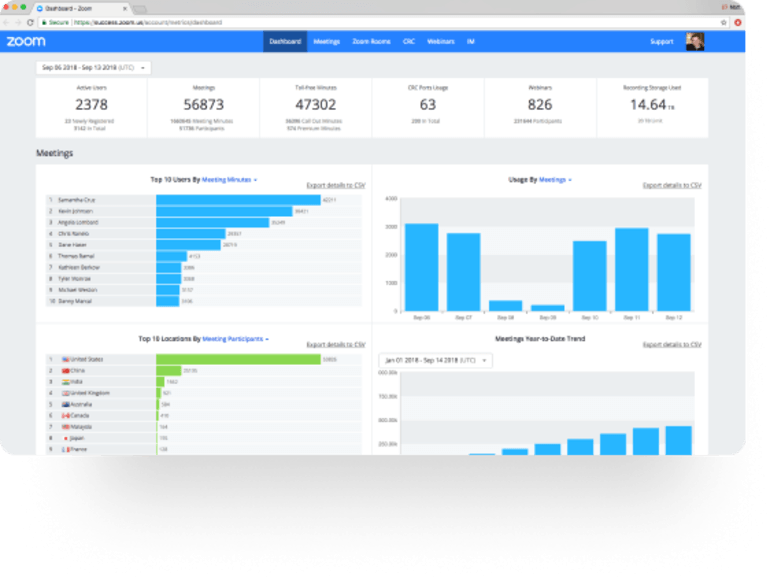This screenshot has height=577, width=770.
Task: Click the Webinars 826 value
Action: tap(540, 105)
